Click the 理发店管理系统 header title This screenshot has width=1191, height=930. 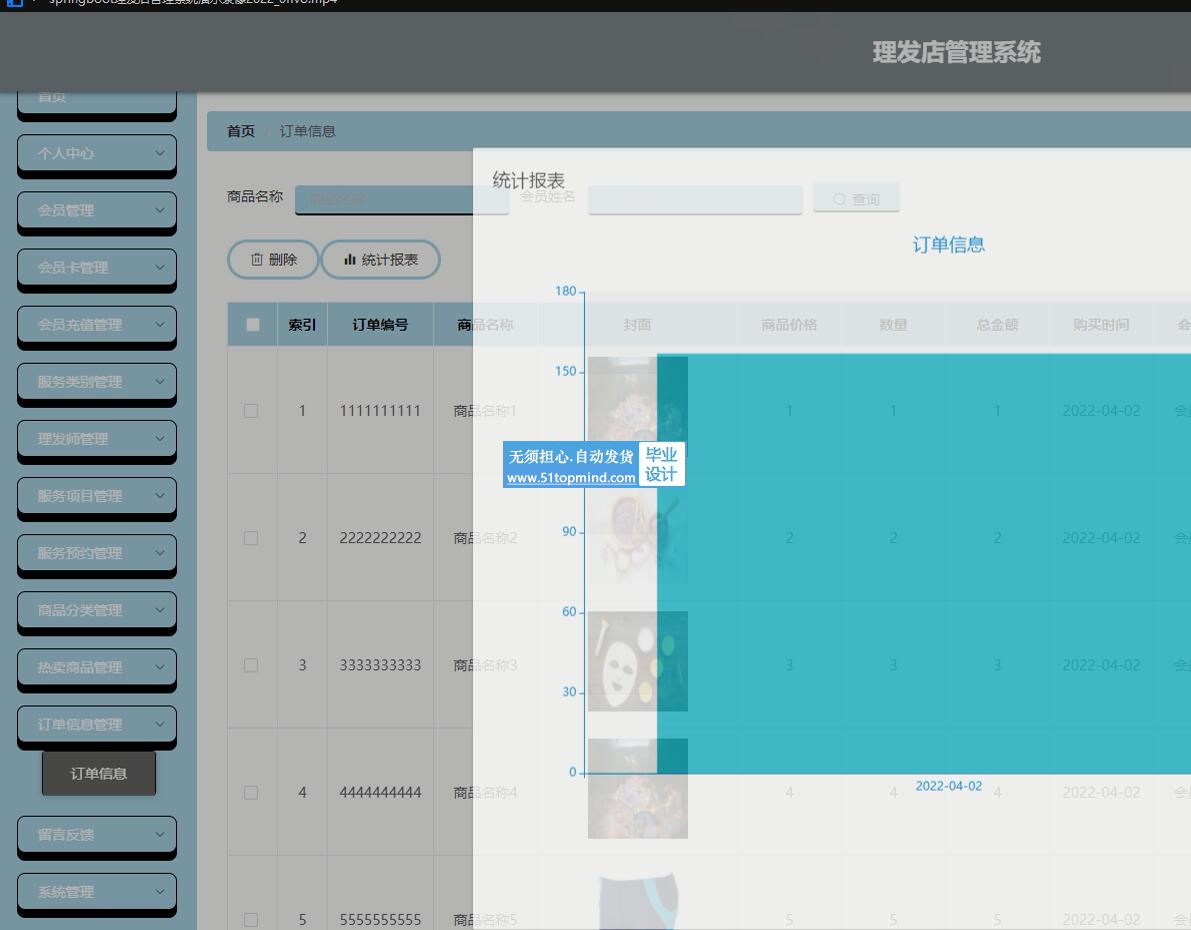956,52
